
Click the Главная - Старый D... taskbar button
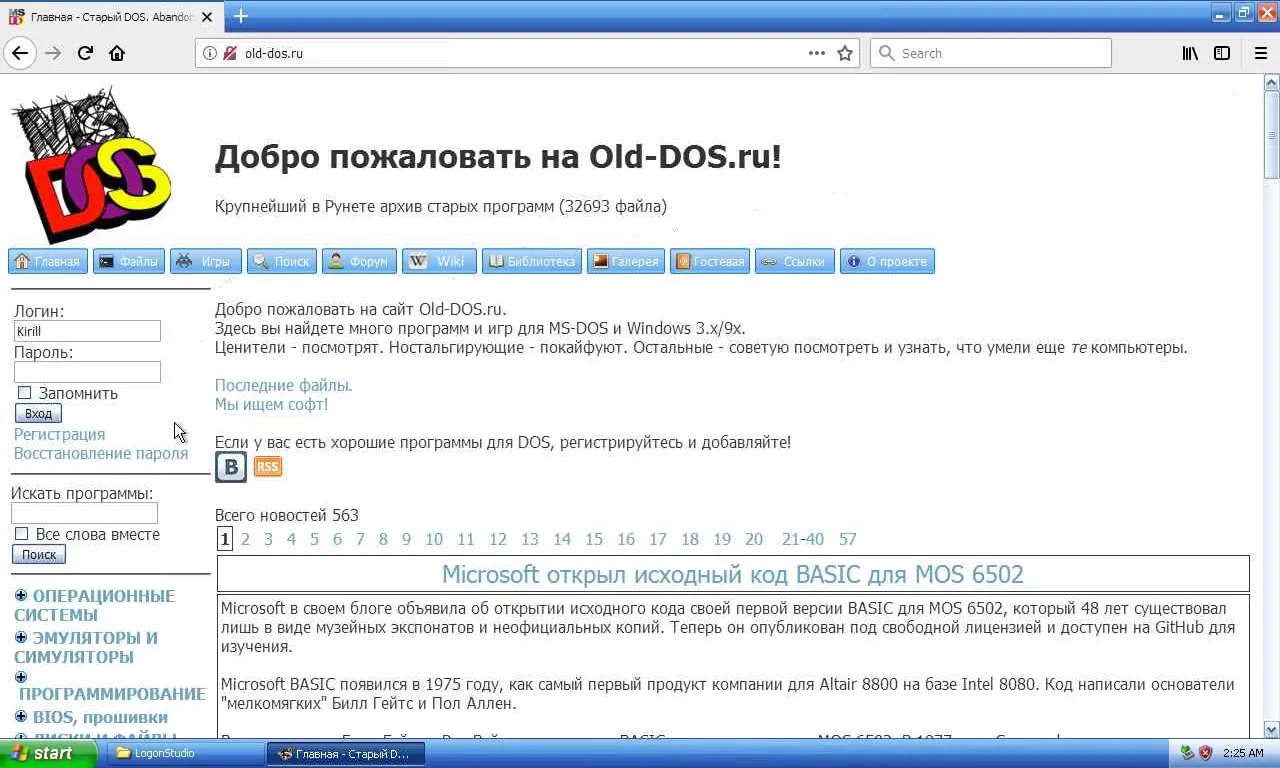[346, 753]
